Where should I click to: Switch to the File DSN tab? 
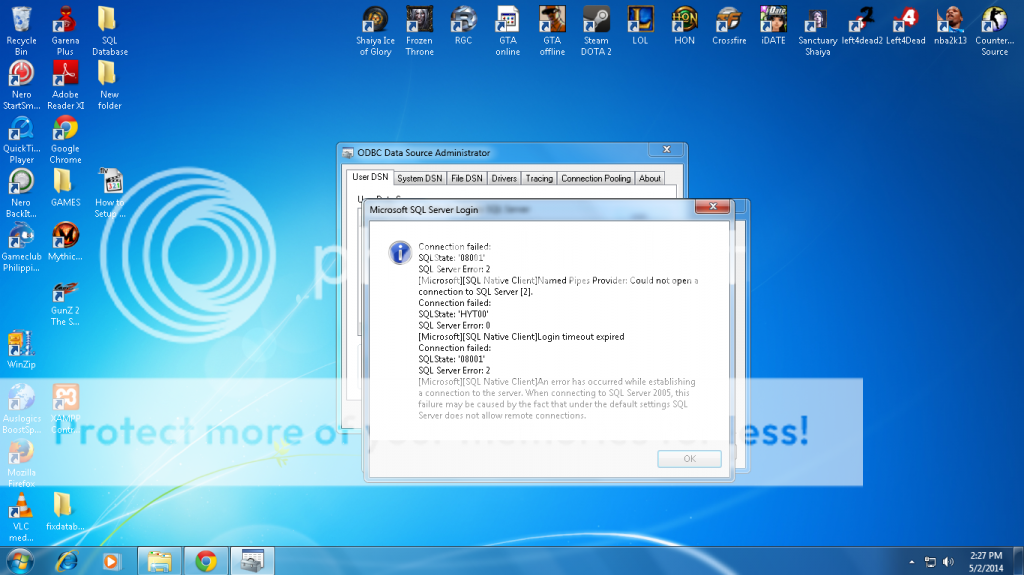tap(467, 178)
